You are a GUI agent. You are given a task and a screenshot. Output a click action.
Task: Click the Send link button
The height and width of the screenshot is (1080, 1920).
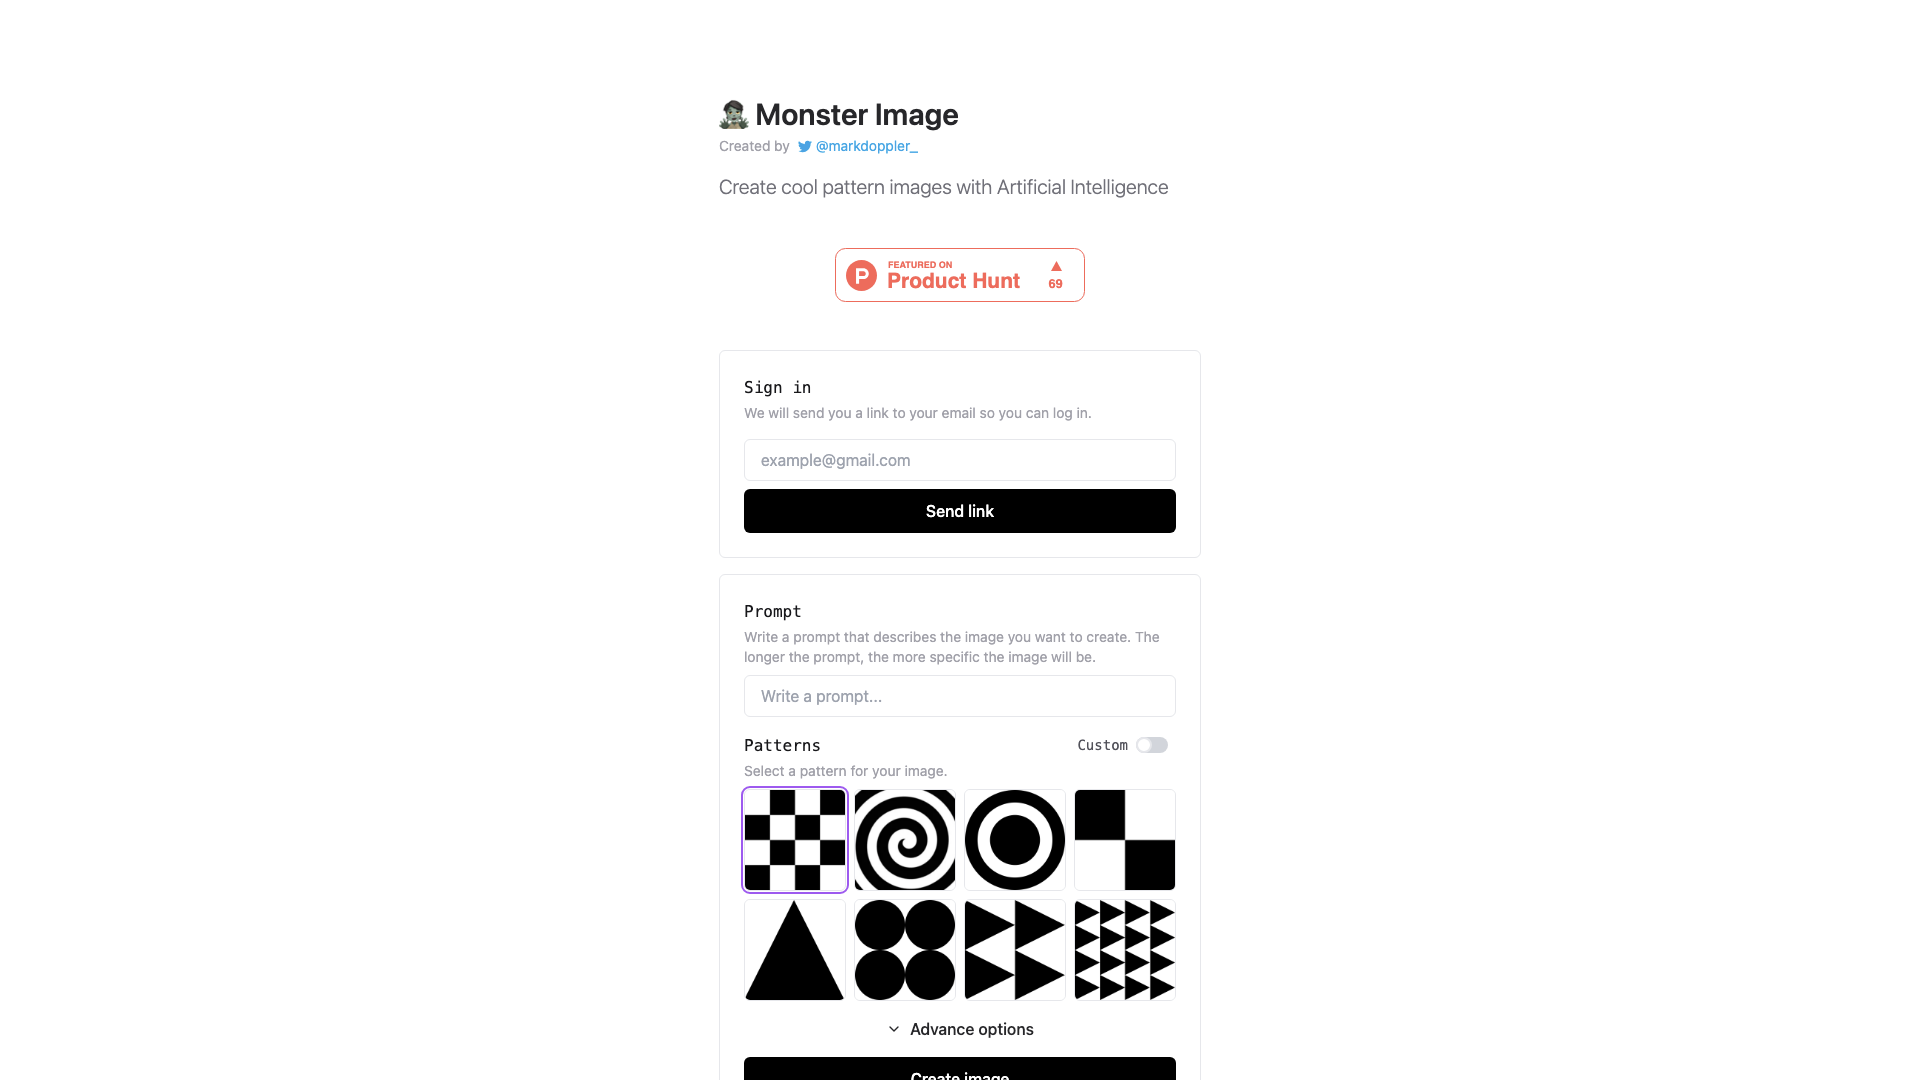pos(960,510)
